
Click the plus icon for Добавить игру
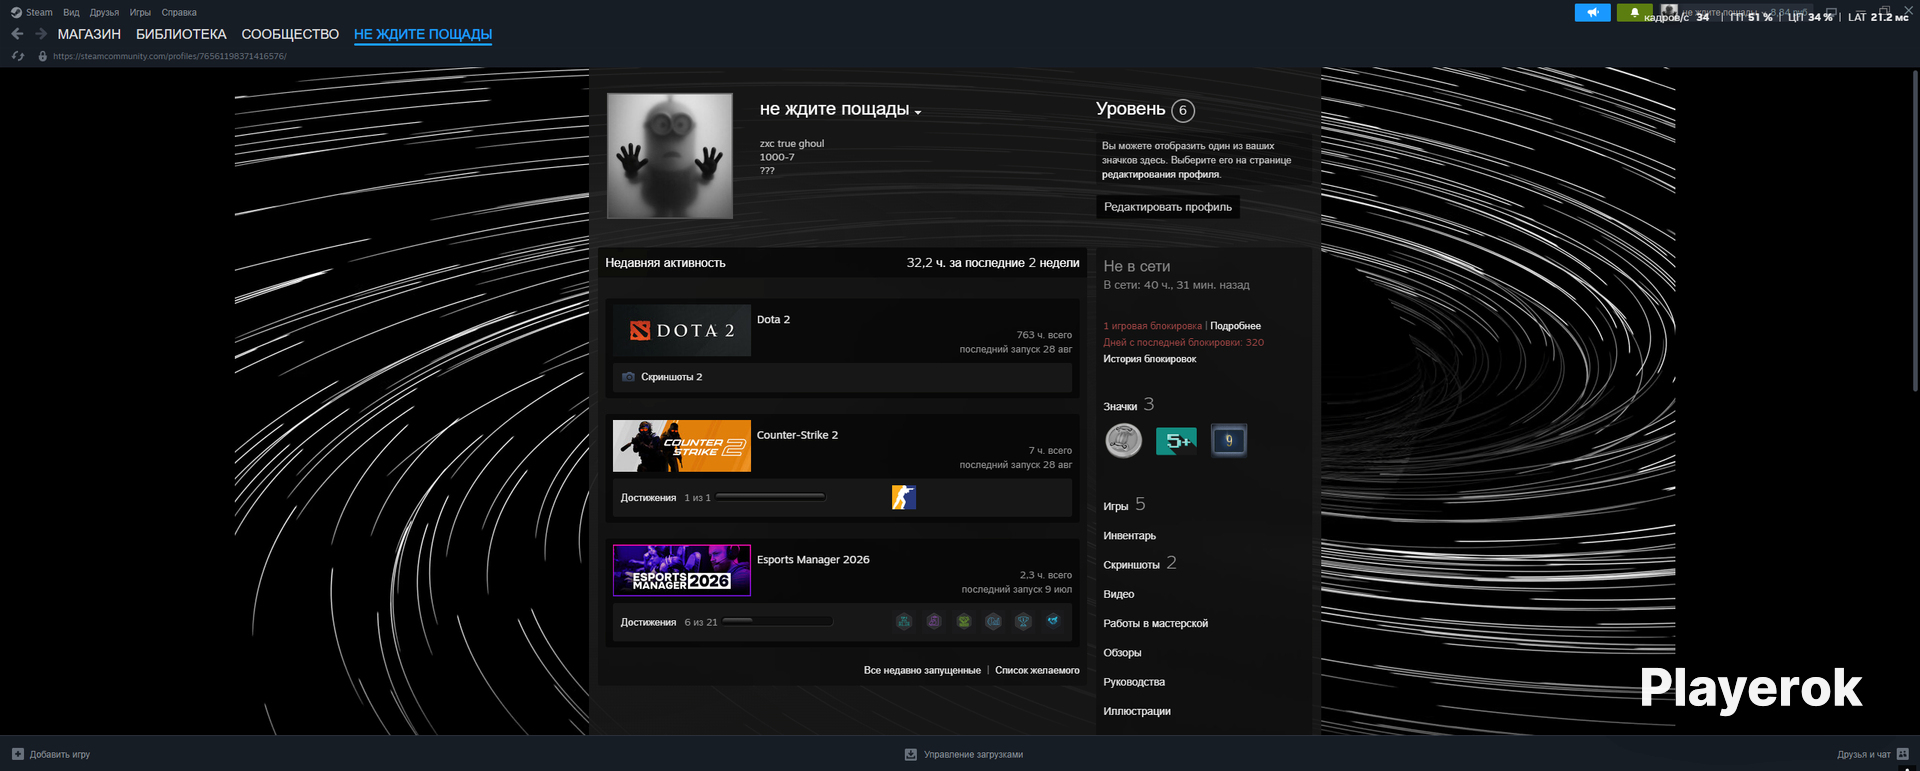(18, 754)
